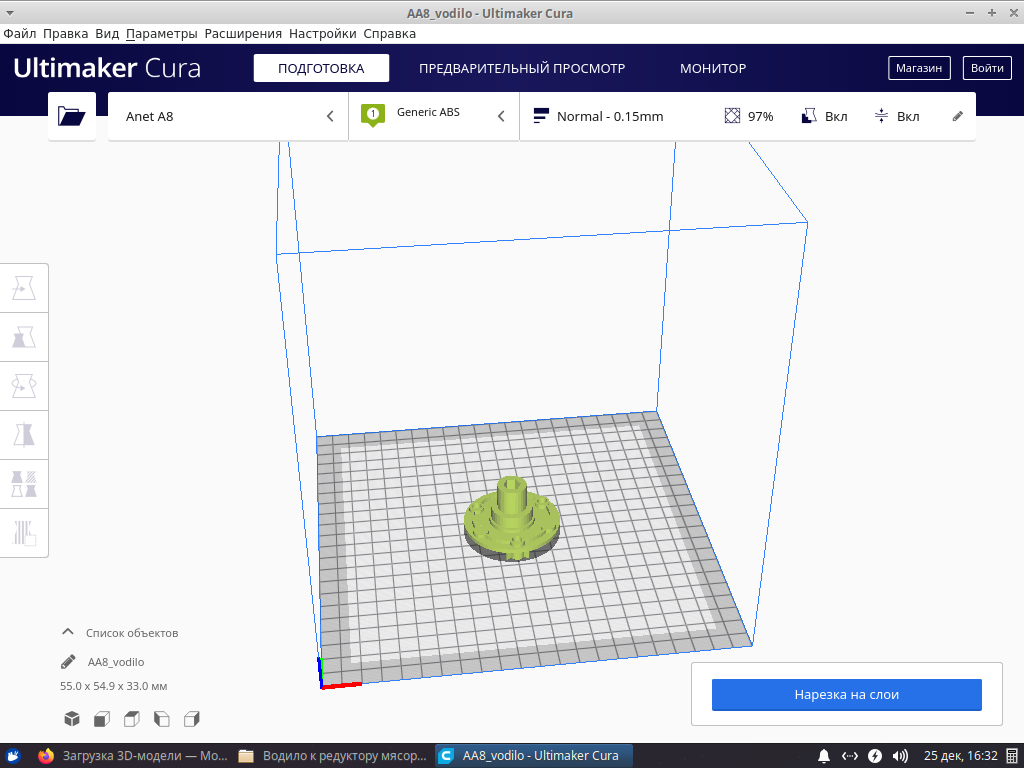This screenshot has height=768, width=1024.
Task: Open the Вид menu
Action: coord(107,33)
